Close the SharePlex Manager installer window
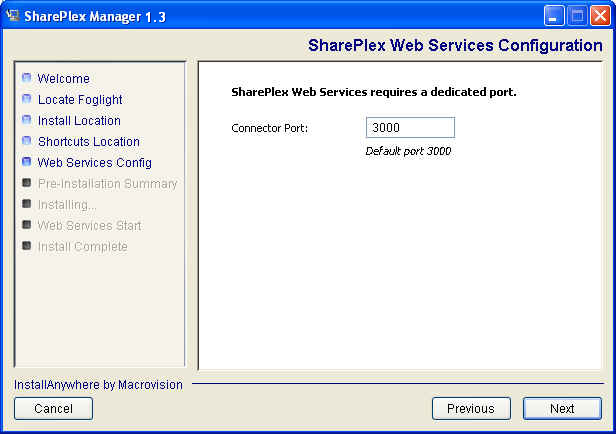Image resolution: width=616 pixels, height=434 pixels. coord(599,16)
